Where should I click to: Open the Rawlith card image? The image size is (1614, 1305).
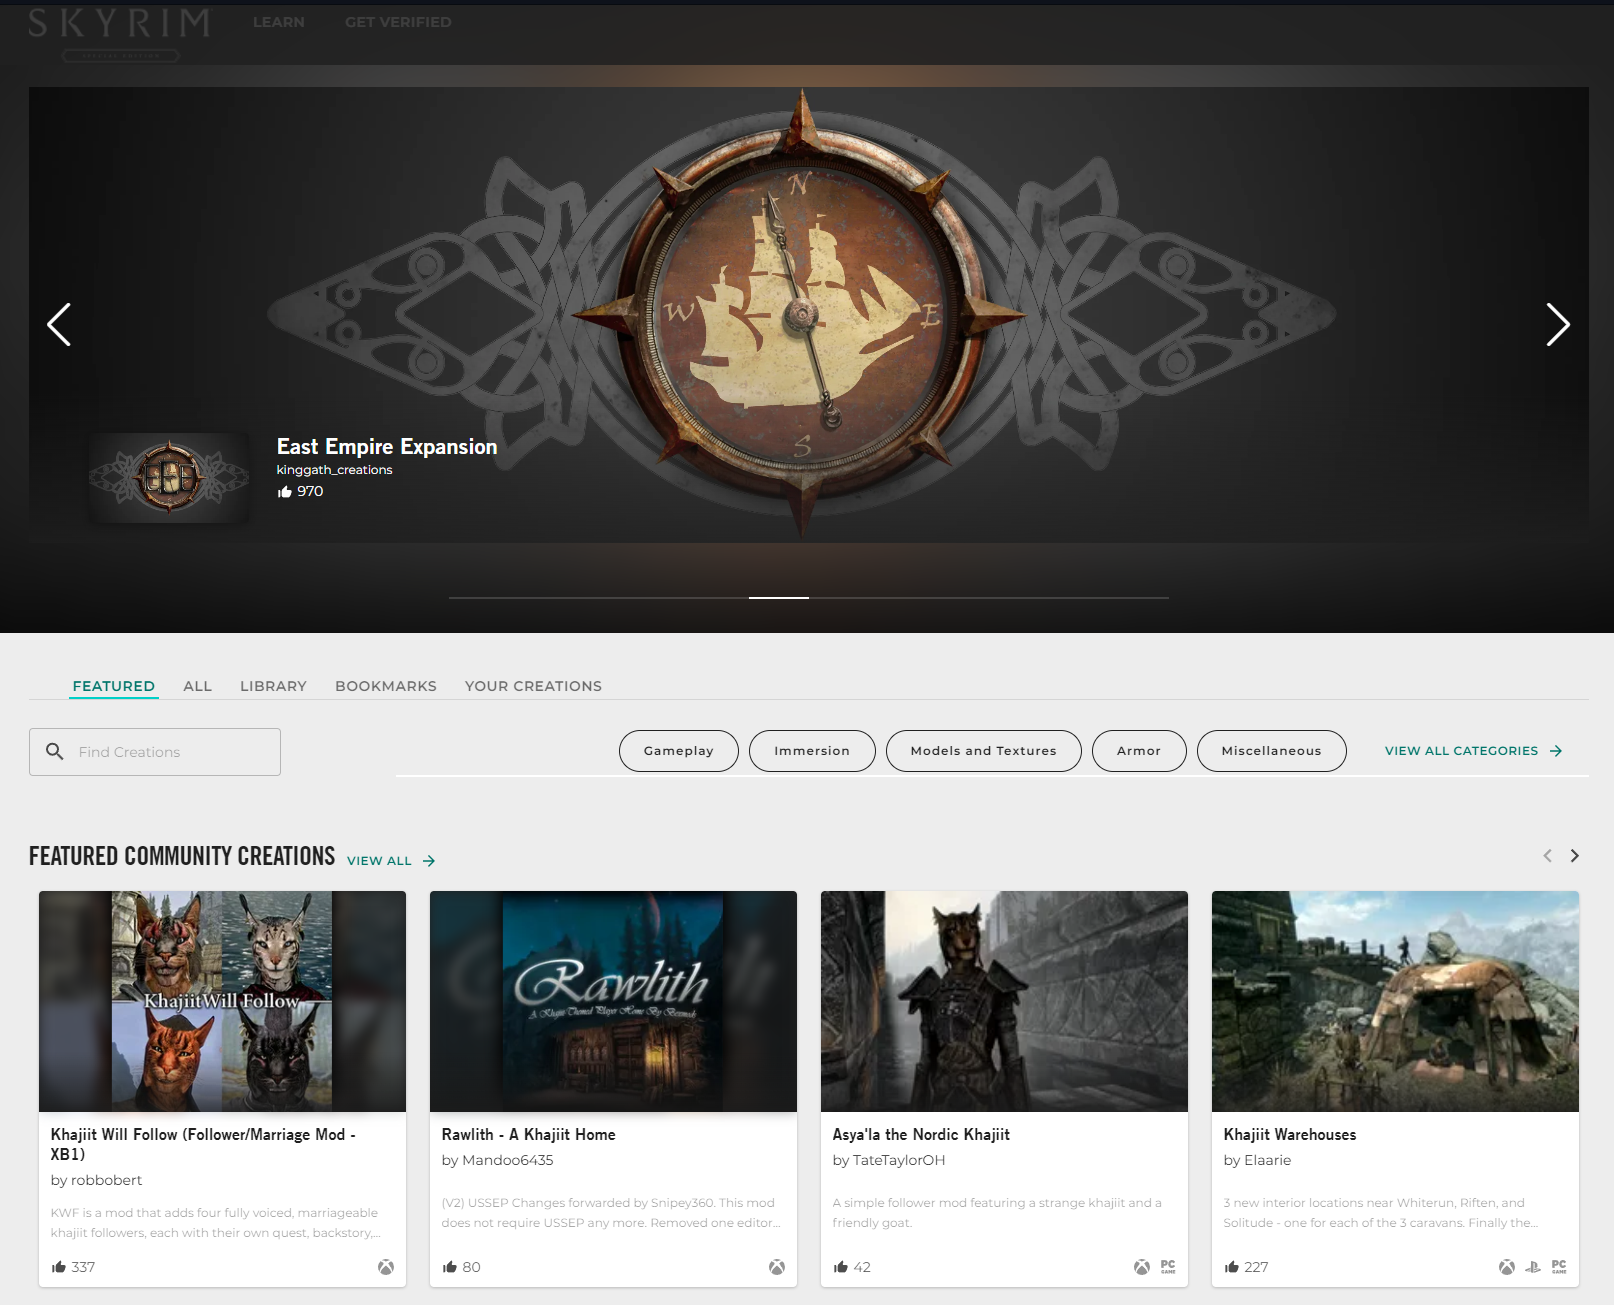tap(613, 1001)
